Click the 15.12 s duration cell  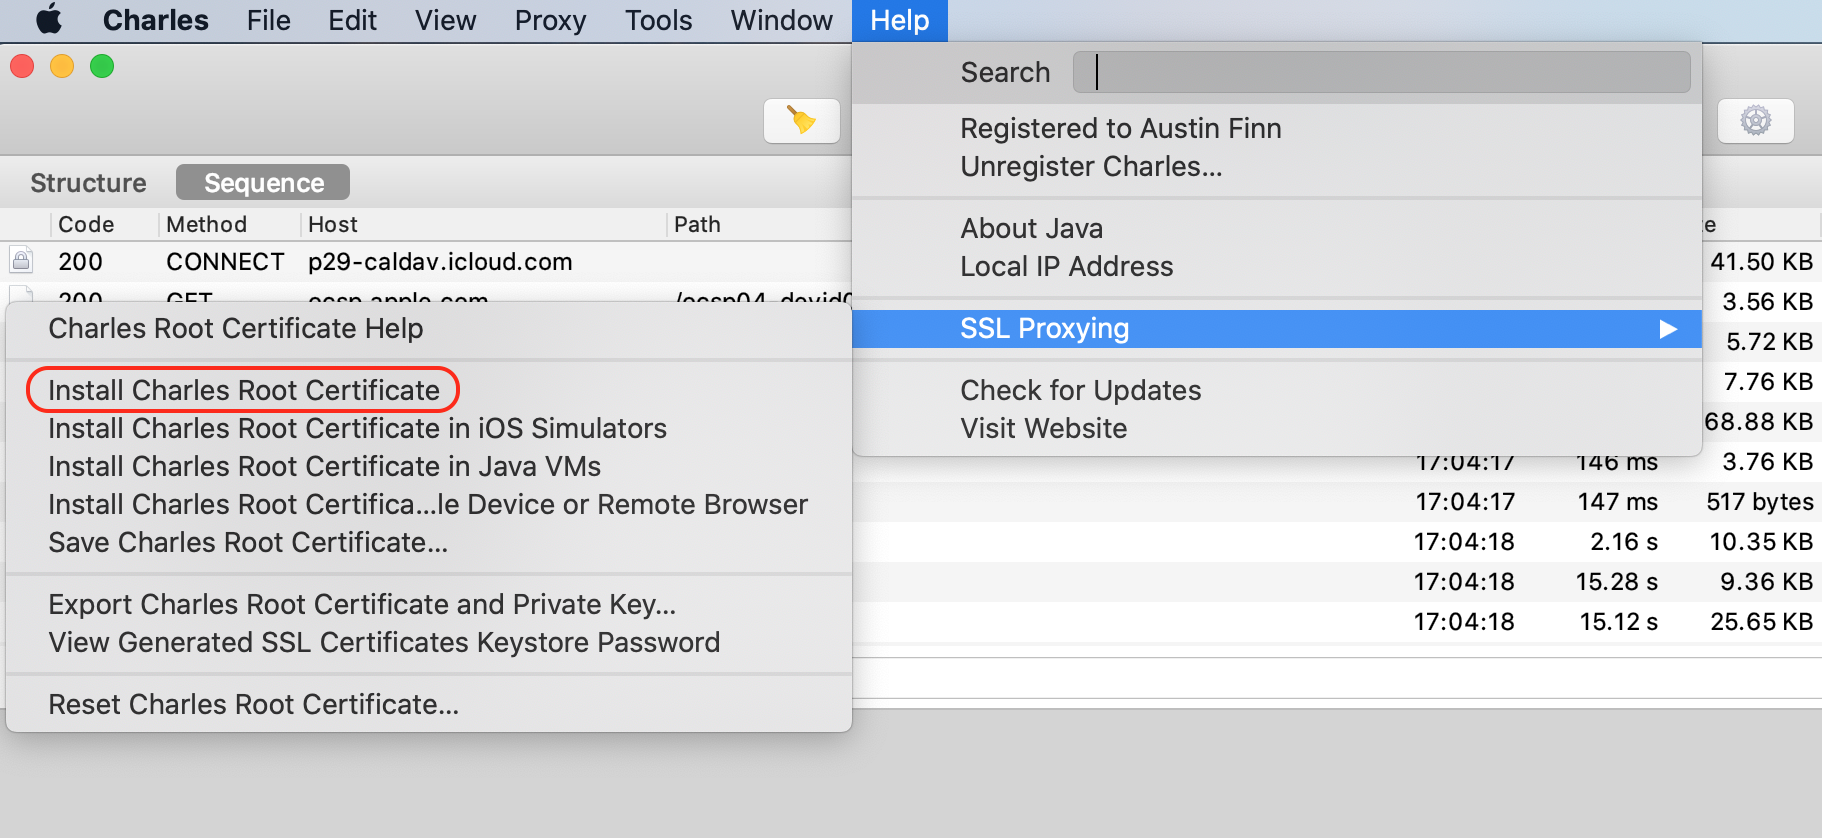[x=1618, y=622]
